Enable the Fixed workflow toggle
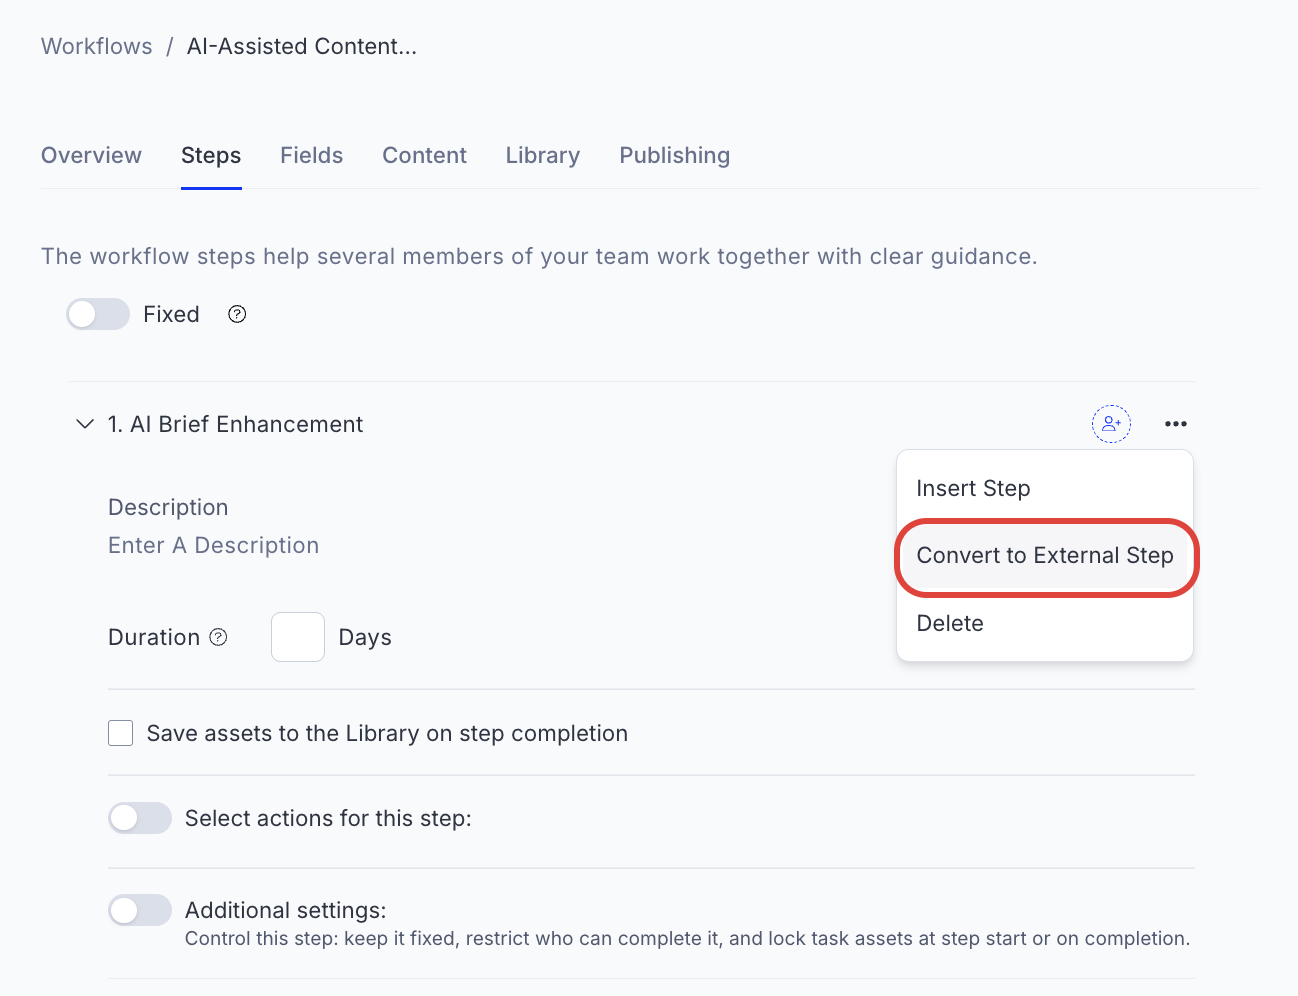 coord(97,314)
